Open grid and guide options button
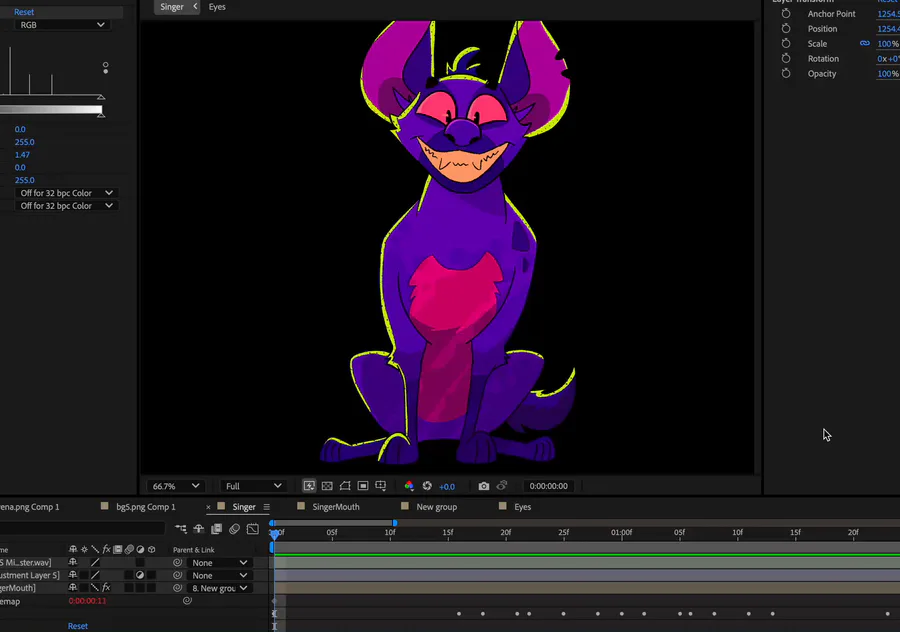The image size is (900, 632). pos(381,486)
